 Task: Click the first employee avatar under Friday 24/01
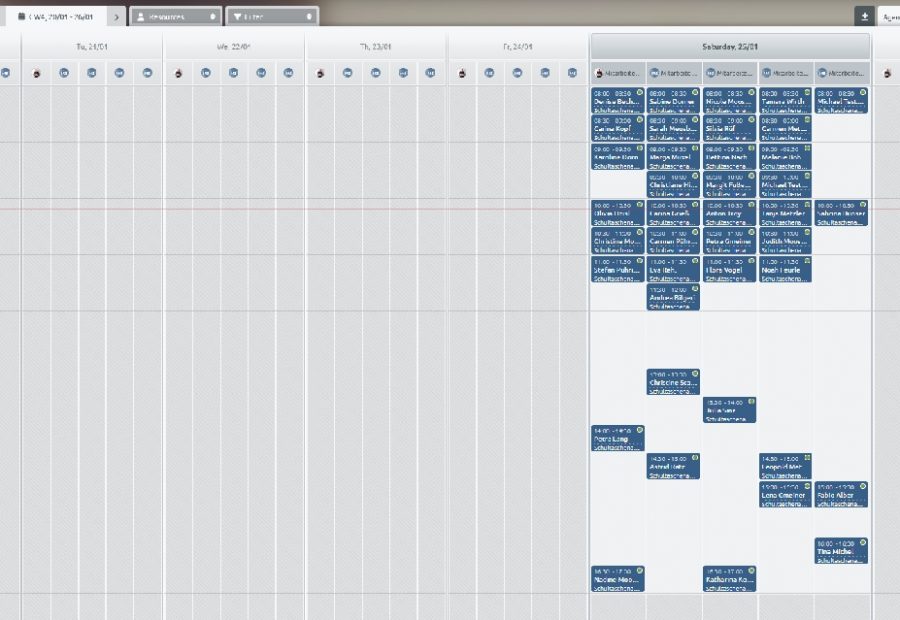point(462,73)
